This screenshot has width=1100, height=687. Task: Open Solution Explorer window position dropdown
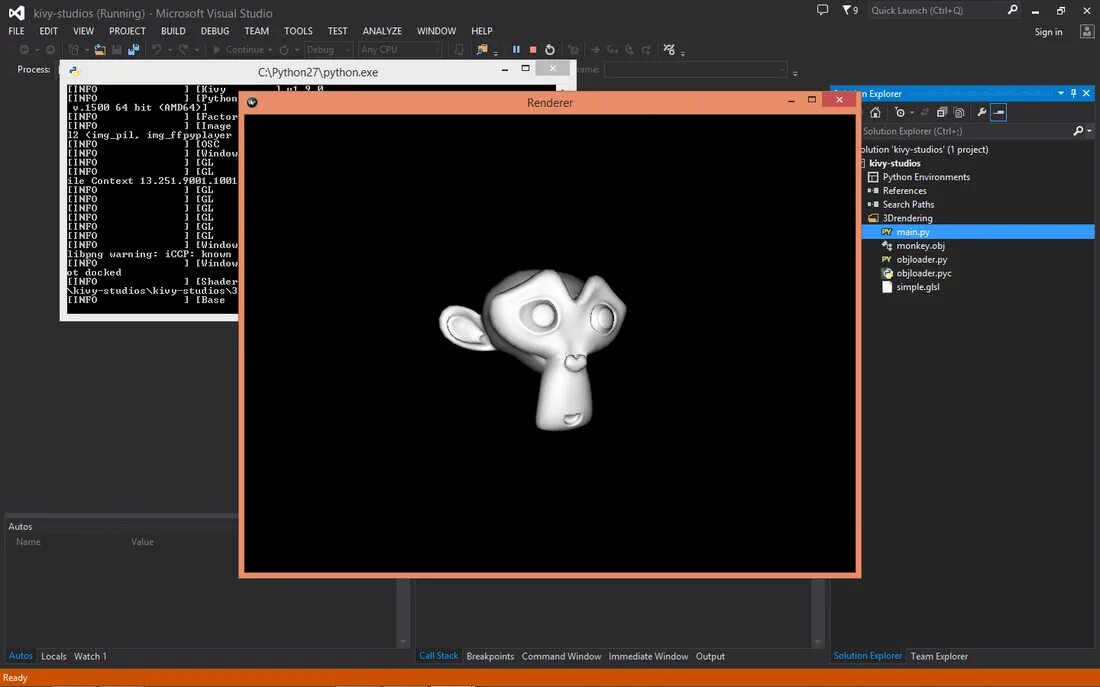(1061, 93)
